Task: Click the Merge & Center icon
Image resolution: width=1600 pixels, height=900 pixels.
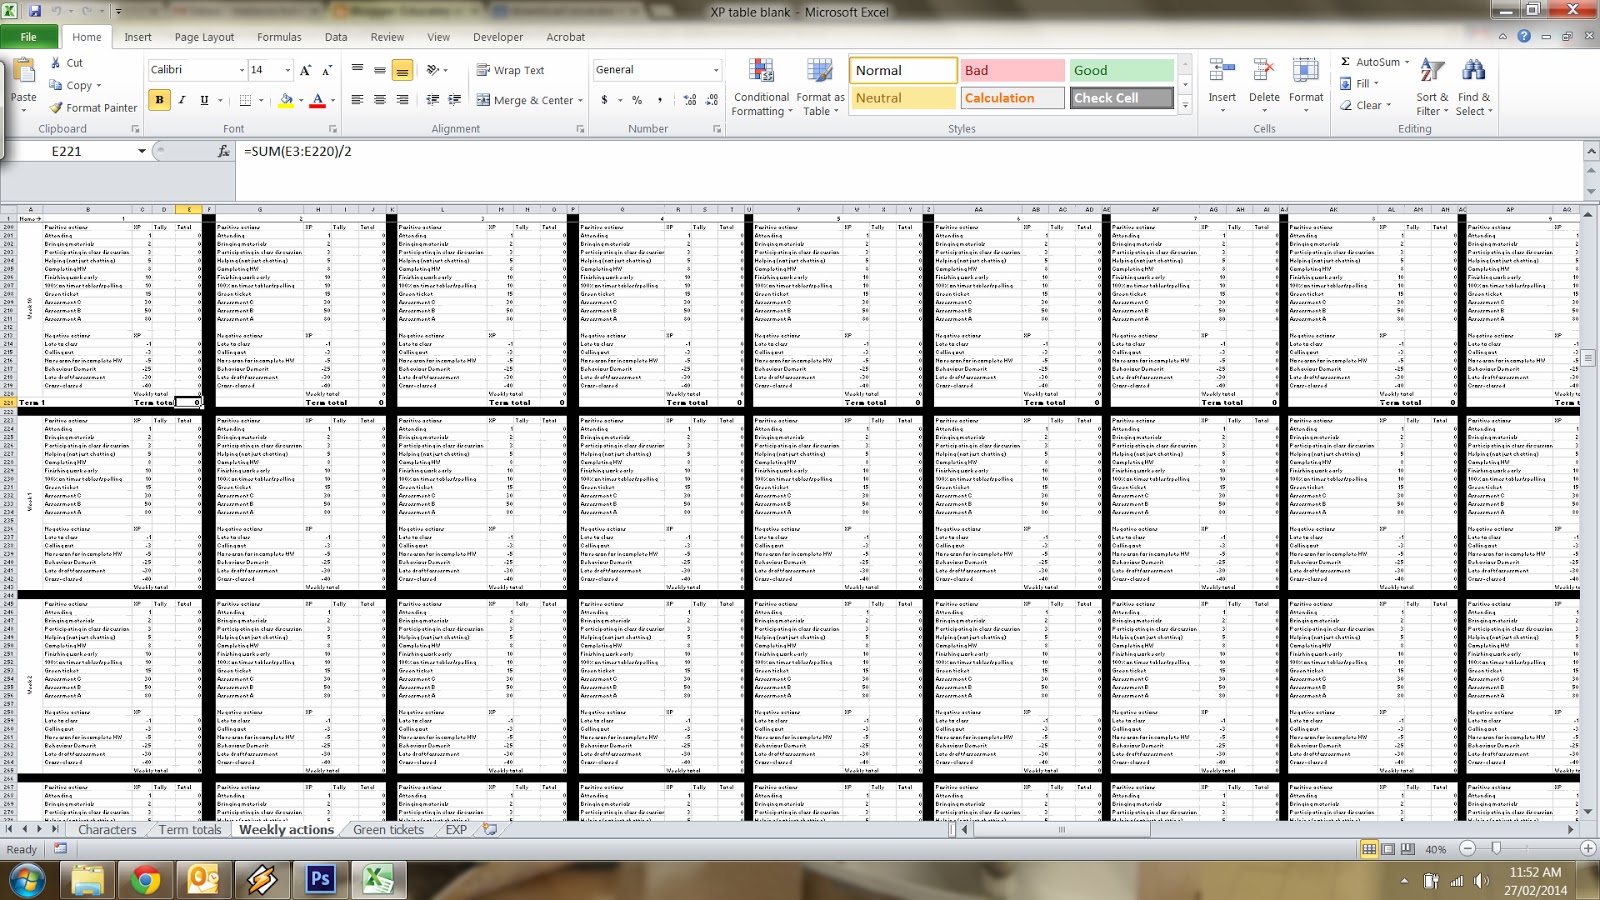Action: 484,100
